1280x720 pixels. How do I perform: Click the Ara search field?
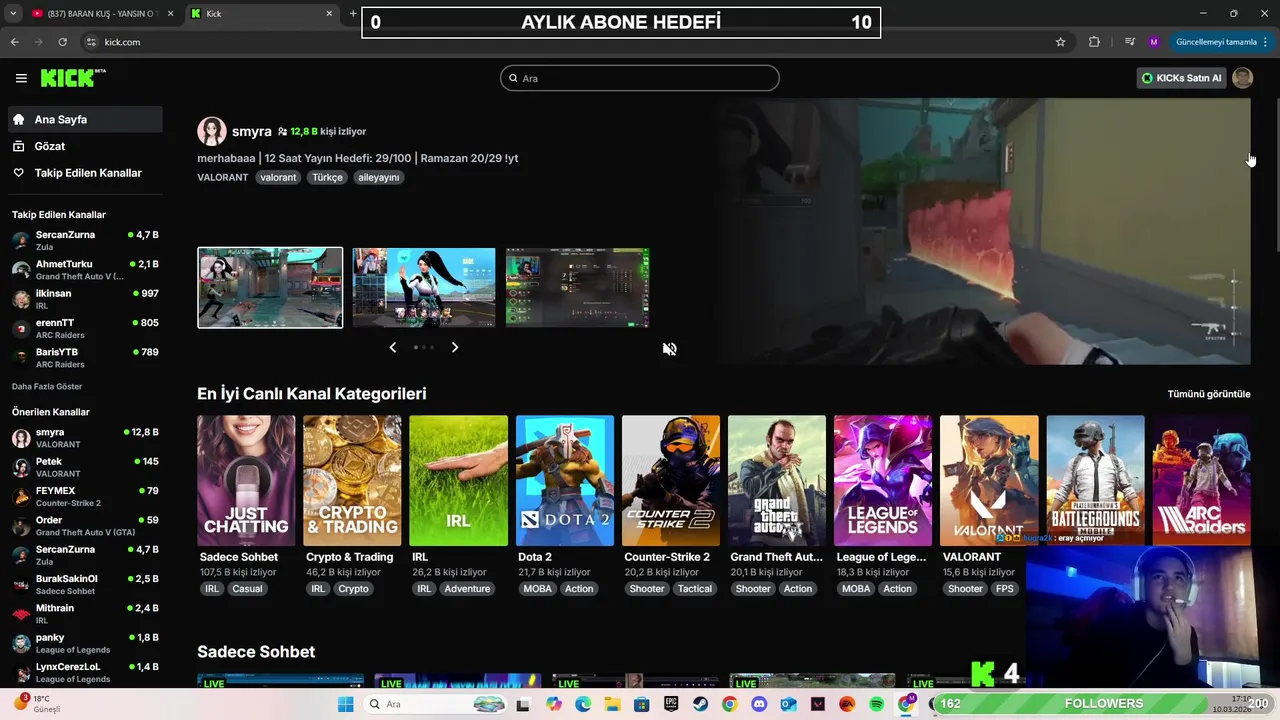pos(640,78)
